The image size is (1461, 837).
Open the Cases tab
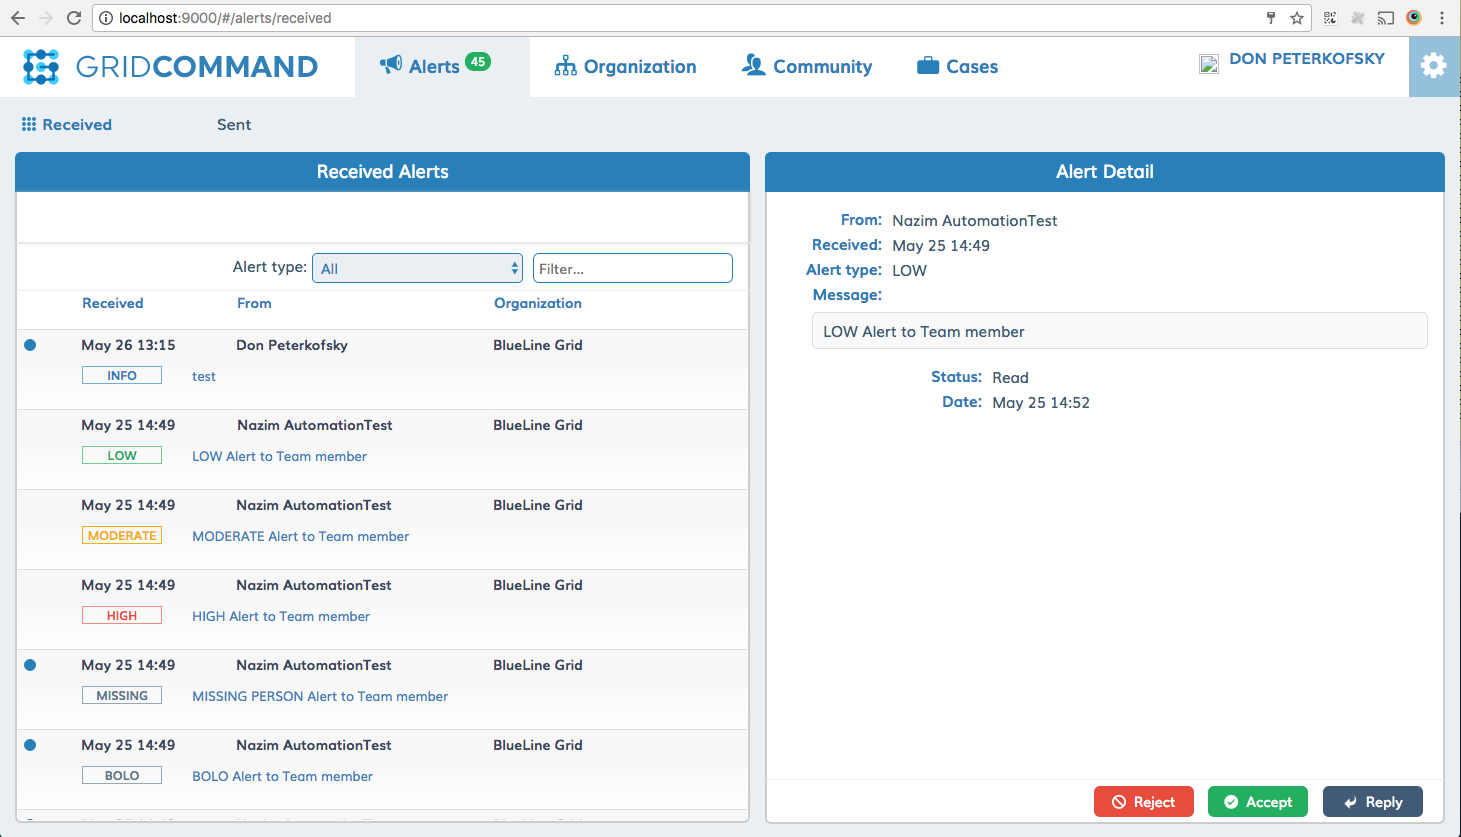tap(958, 67)
